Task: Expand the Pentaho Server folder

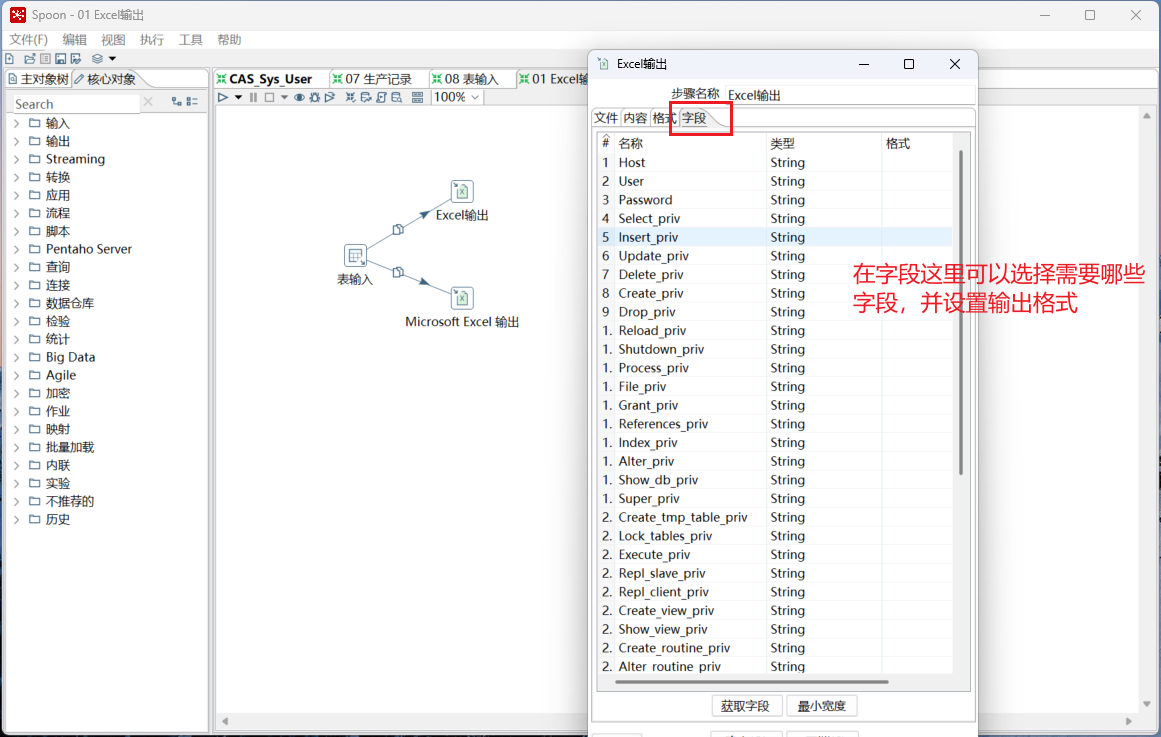Action: pyautogui.click(x=16, y=249)
